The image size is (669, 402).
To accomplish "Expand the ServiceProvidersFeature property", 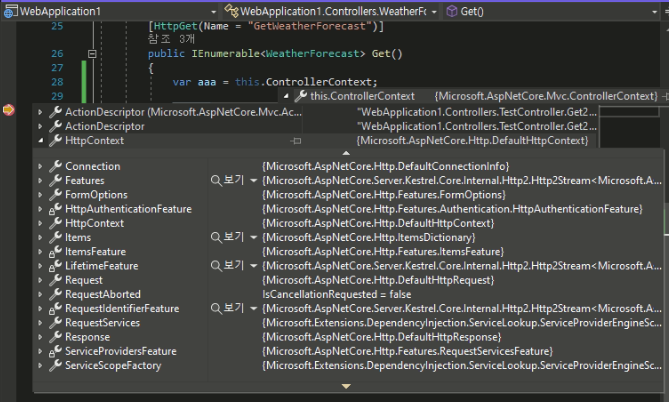I will pyautogui.click(x=40, y=351).
